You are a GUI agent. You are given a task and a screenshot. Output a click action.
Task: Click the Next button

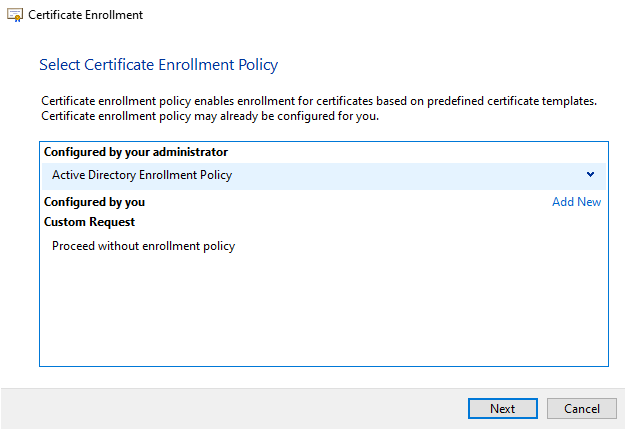tap(503, 409)
